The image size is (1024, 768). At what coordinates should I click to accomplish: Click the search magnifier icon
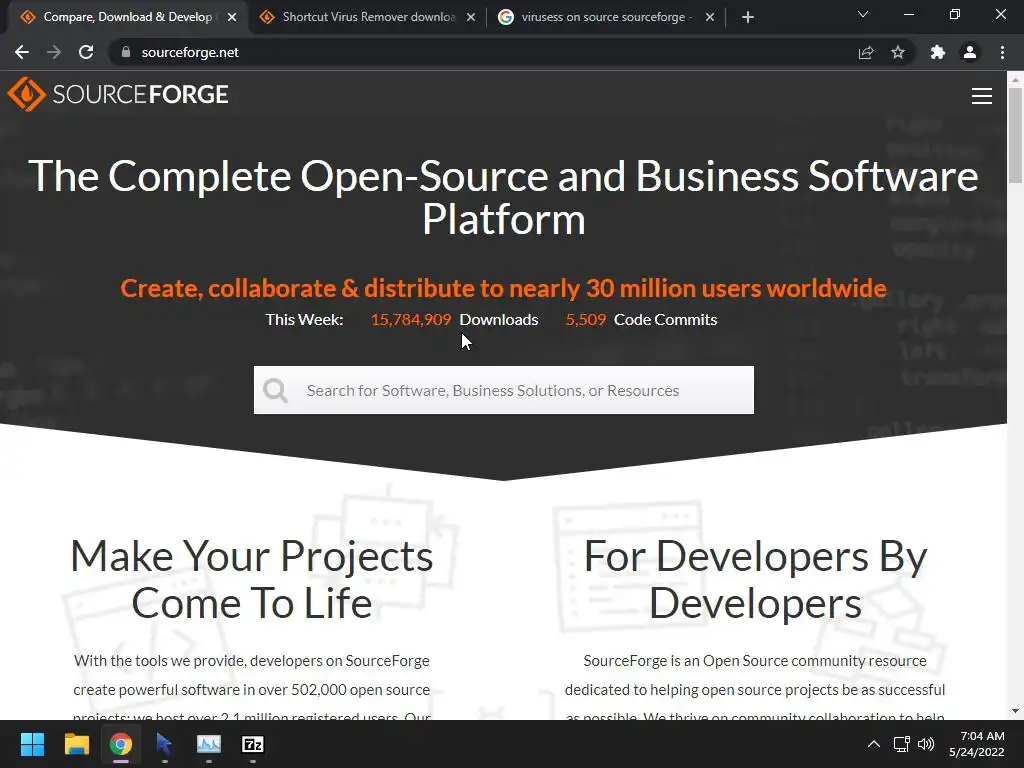coord(275,391)
